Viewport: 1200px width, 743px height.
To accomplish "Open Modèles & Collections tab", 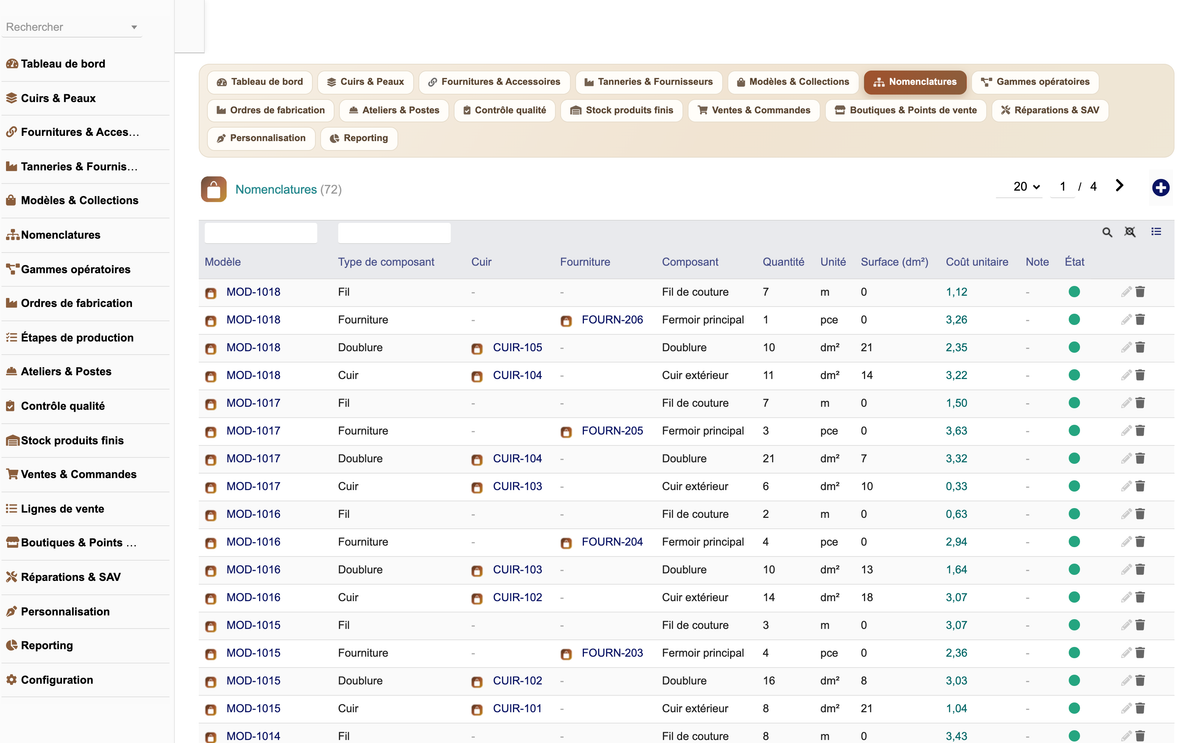I will (x=793, y=82).
